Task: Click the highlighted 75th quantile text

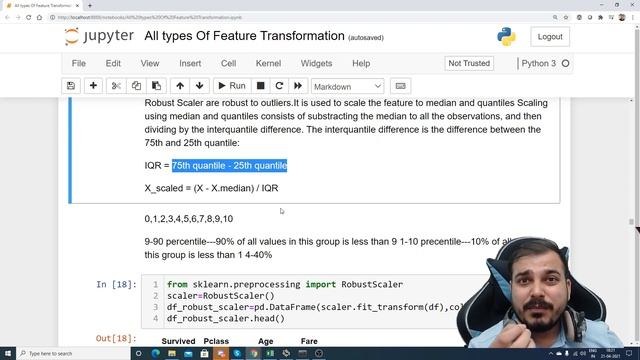Action: [229, 165]
